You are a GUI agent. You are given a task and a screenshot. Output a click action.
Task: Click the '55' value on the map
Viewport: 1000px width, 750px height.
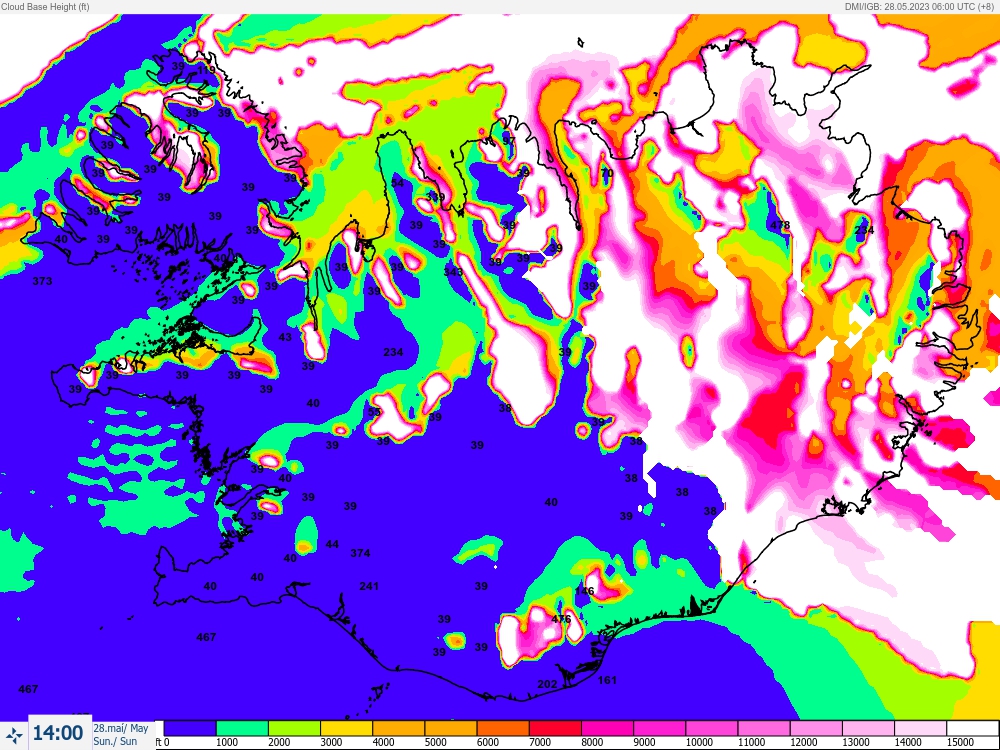[x=374, y=412]
